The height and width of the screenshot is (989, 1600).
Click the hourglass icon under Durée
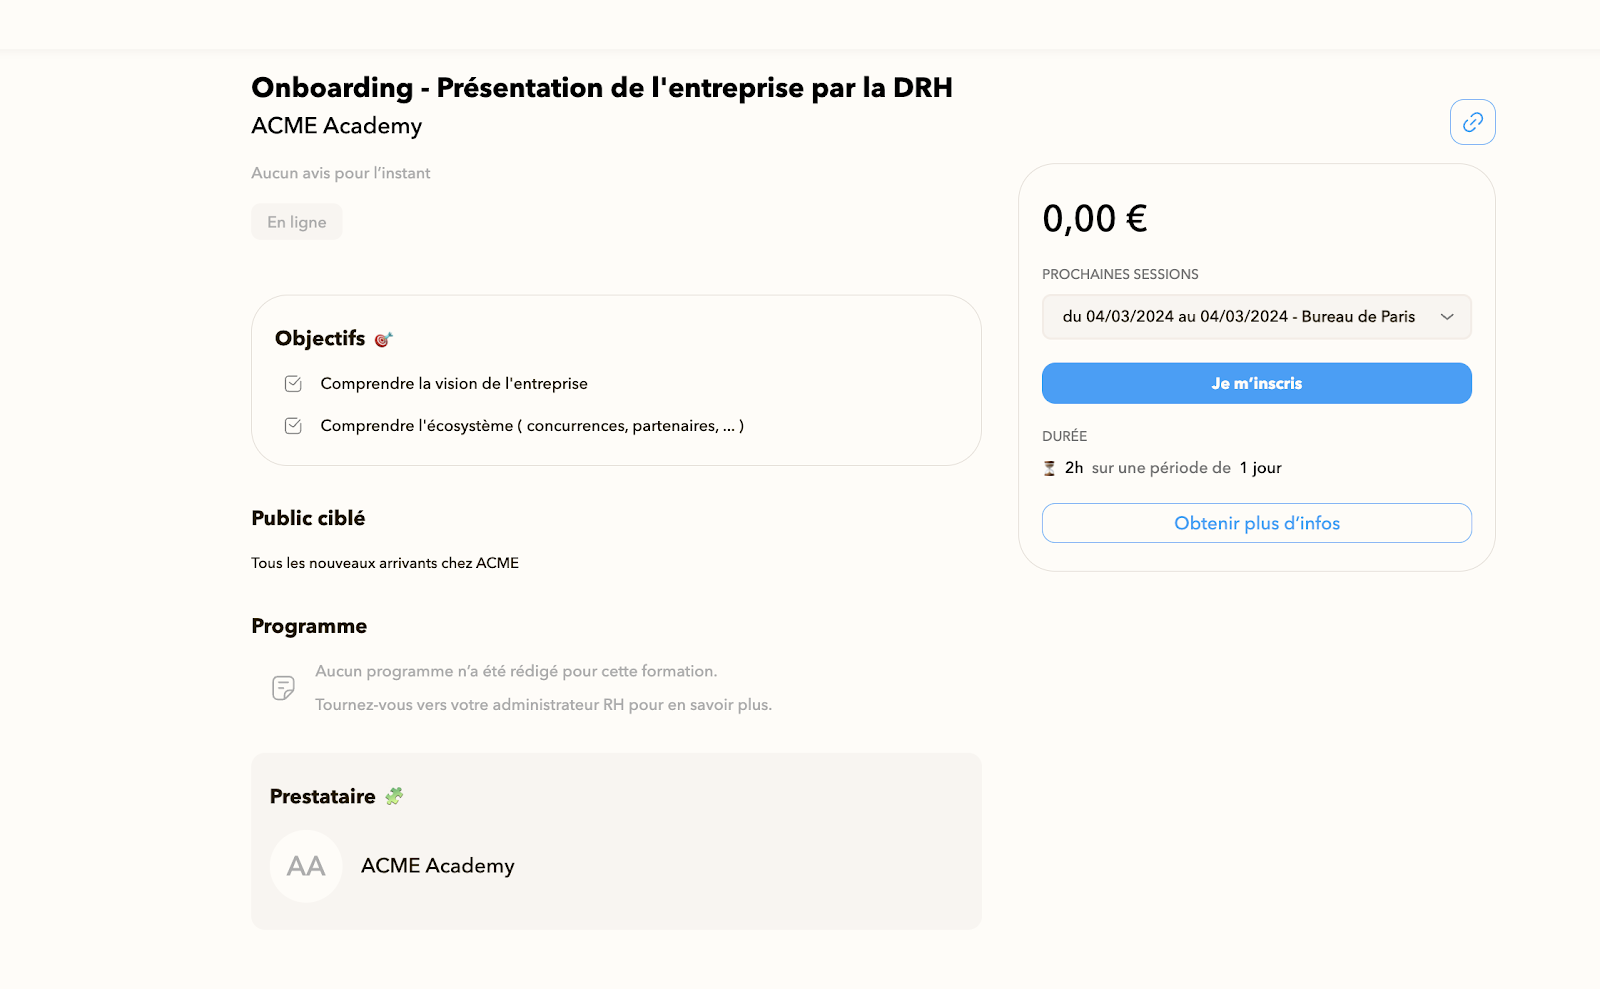tap(1049, 468)
